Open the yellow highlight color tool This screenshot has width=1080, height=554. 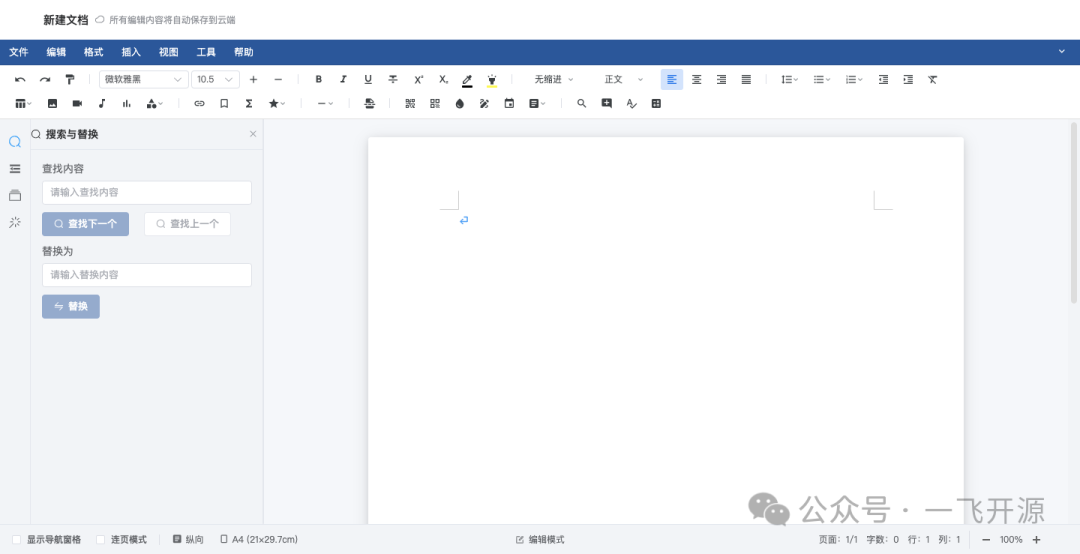point(492,81)
